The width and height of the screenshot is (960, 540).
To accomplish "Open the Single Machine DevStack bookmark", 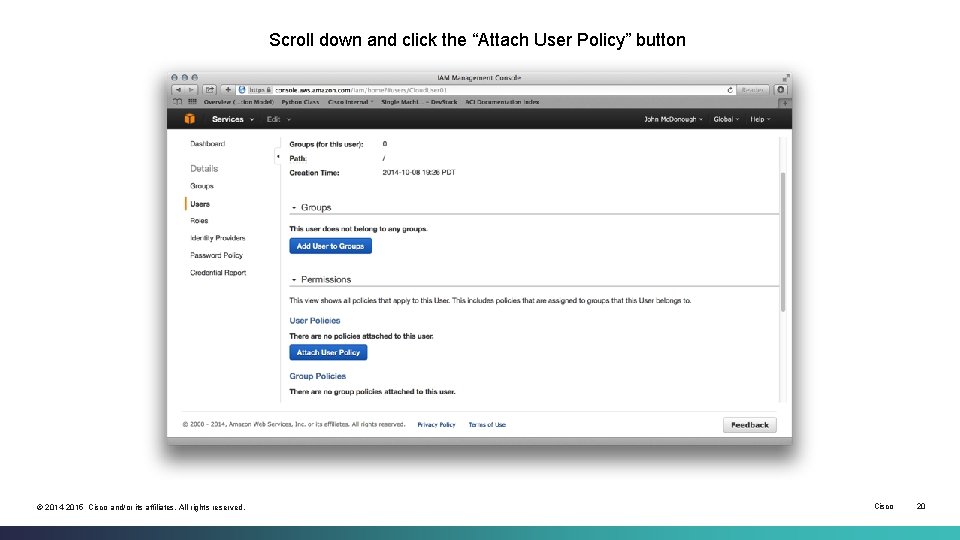I will [x=419, y=102].
